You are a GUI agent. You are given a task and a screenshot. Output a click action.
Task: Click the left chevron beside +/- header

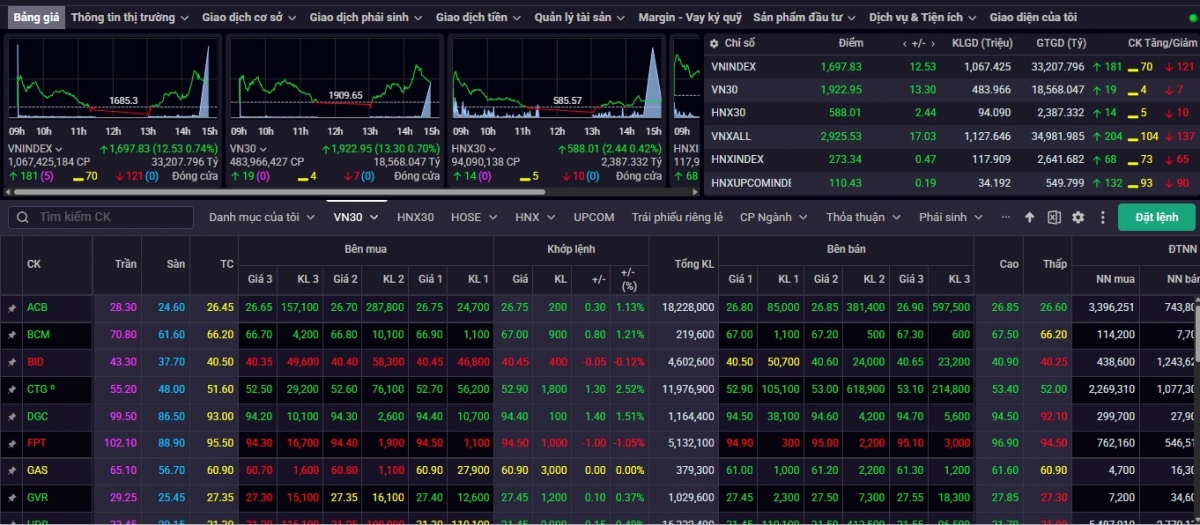[905, 43]
